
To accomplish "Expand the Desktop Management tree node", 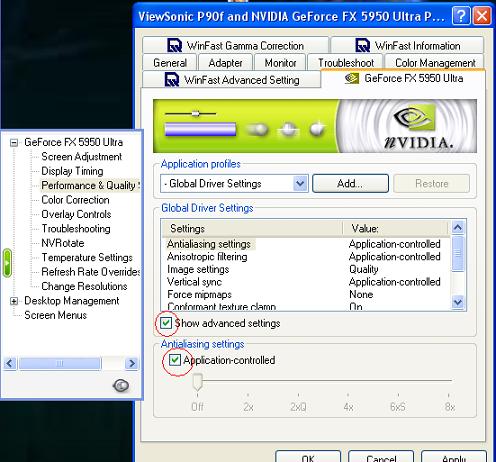I will point(14,301).
